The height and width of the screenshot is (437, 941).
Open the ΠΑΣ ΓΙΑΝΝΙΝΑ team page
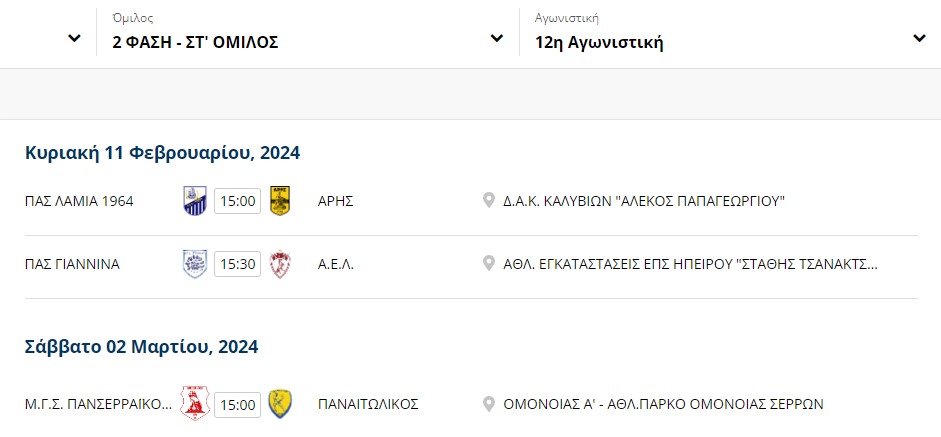coord(72,264)
